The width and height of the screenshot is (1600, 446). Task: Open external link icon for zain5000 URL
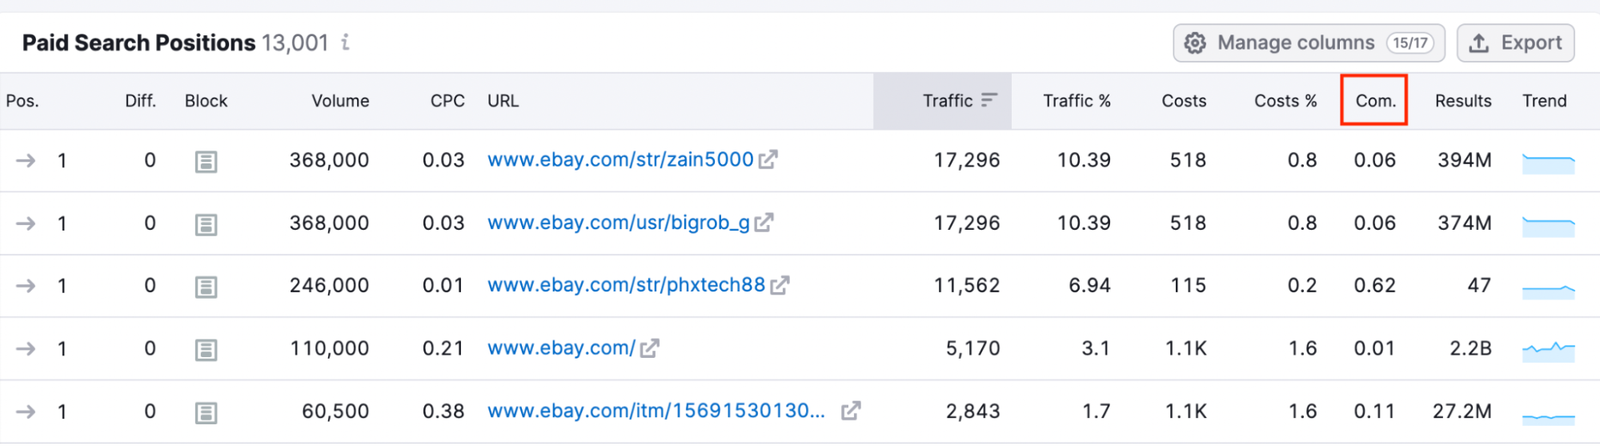[768, 160]
